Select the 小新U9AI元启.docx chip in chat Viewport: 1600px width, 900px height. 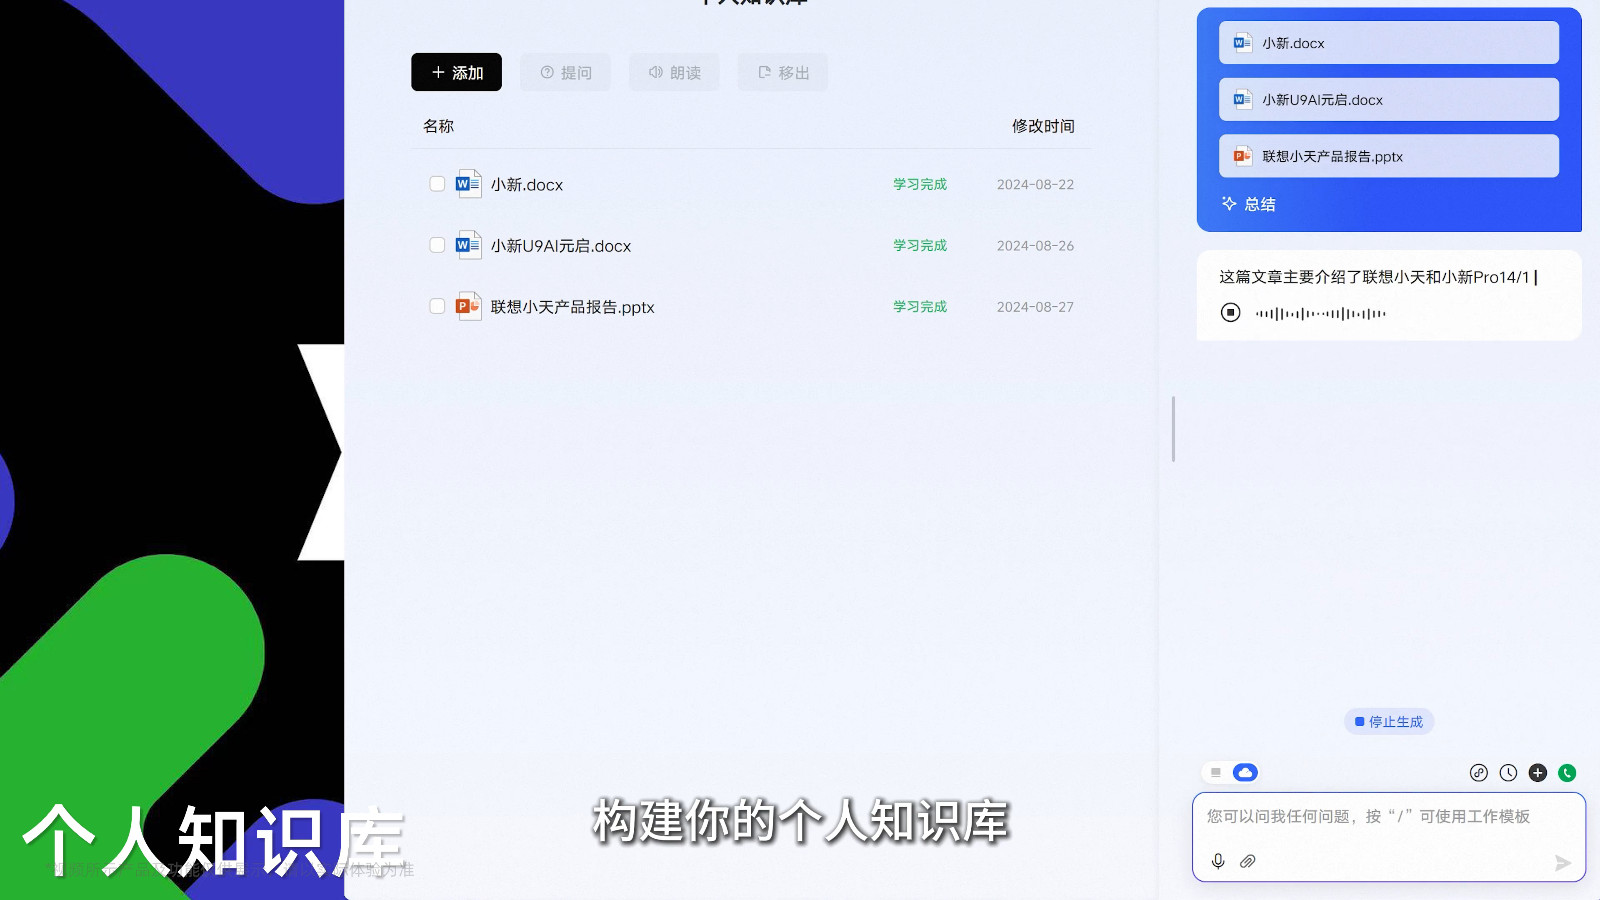coord(1389,99)
